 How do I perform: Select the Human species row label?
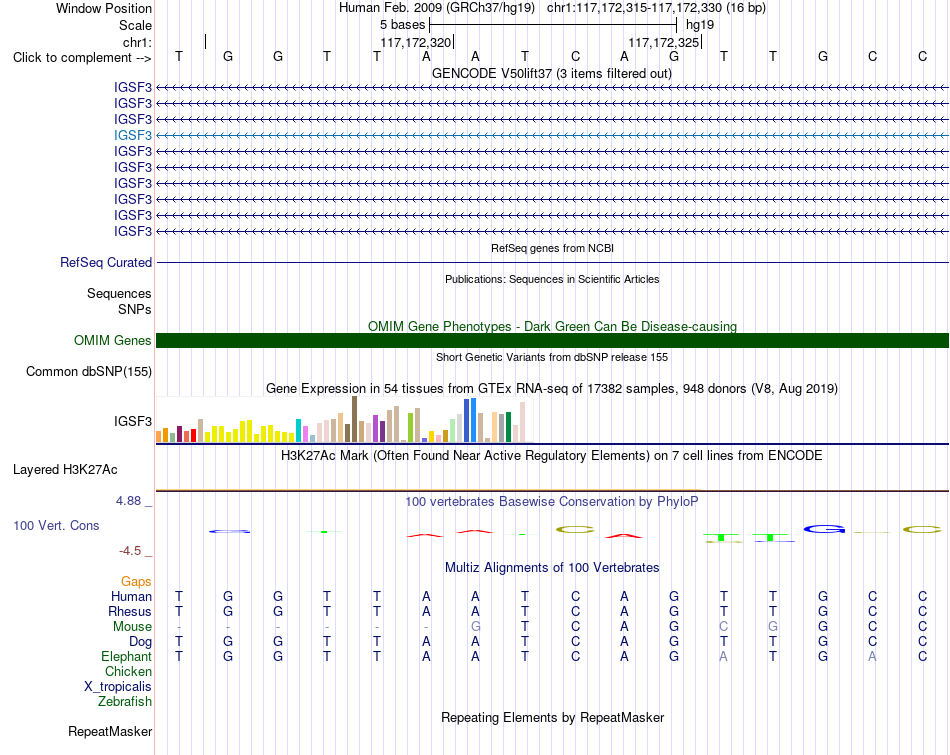click(x=131, y=596)
